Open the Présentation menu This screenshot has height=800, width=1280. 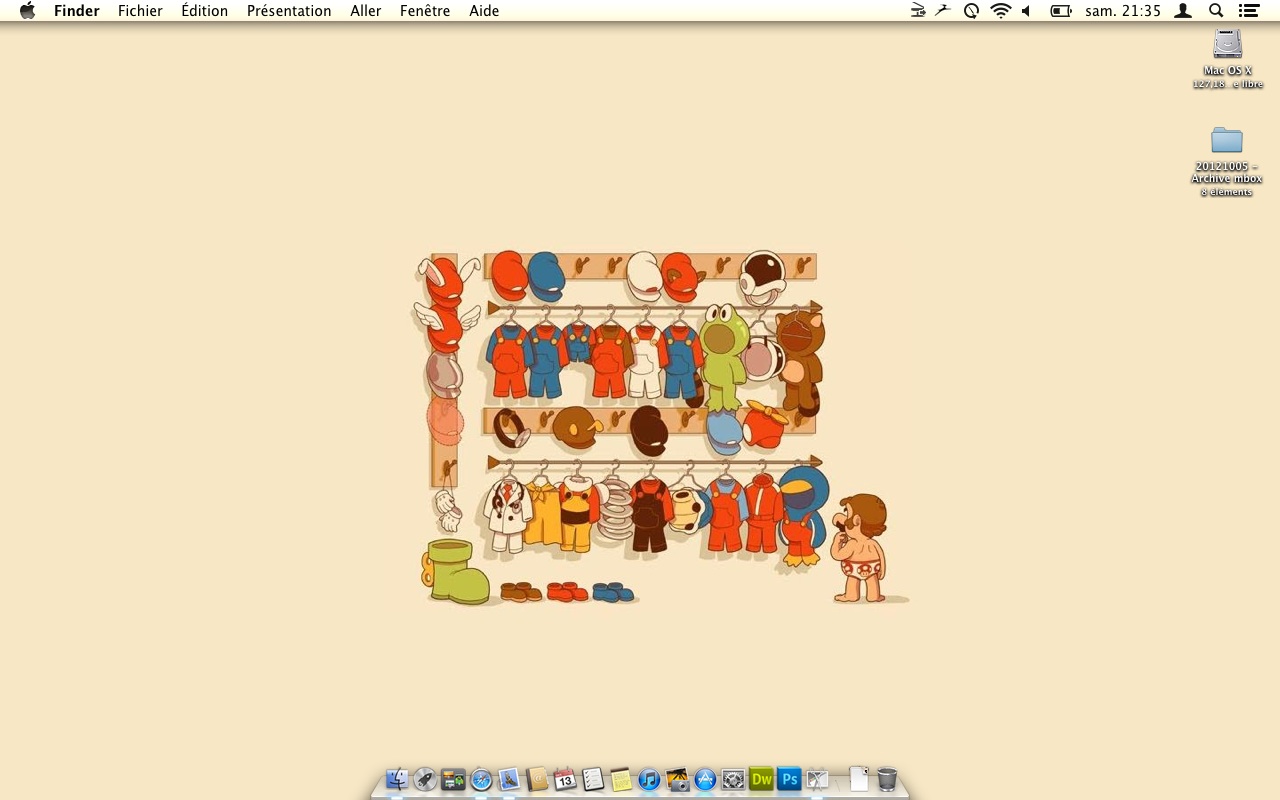click(289, 11)
